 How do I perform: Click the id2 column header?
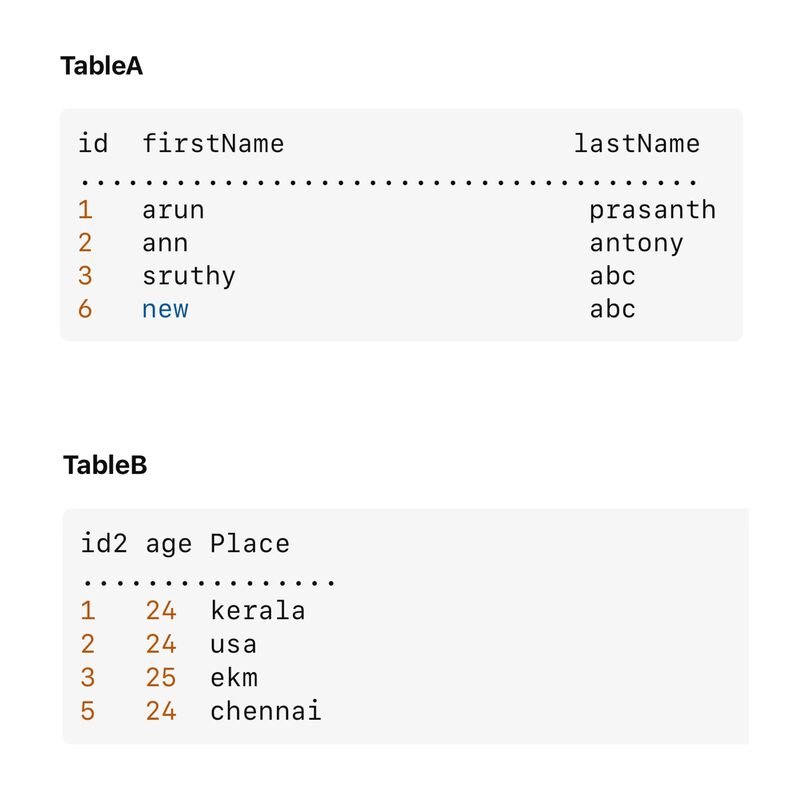click(x=104, y=543)
